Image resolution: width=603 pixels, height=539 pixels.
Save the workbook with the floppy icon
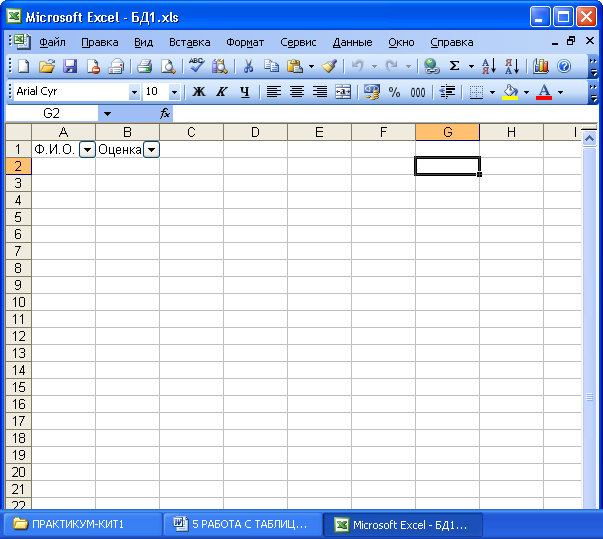70,66
